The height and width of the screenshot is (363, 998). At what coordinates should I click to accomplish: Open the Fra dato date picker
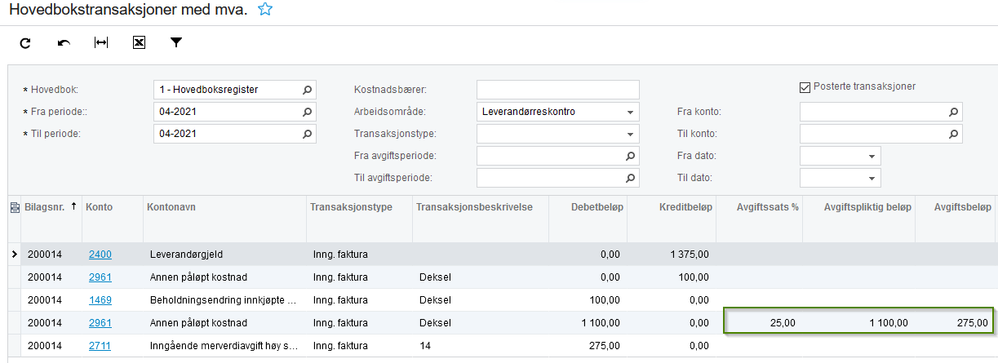871,156
